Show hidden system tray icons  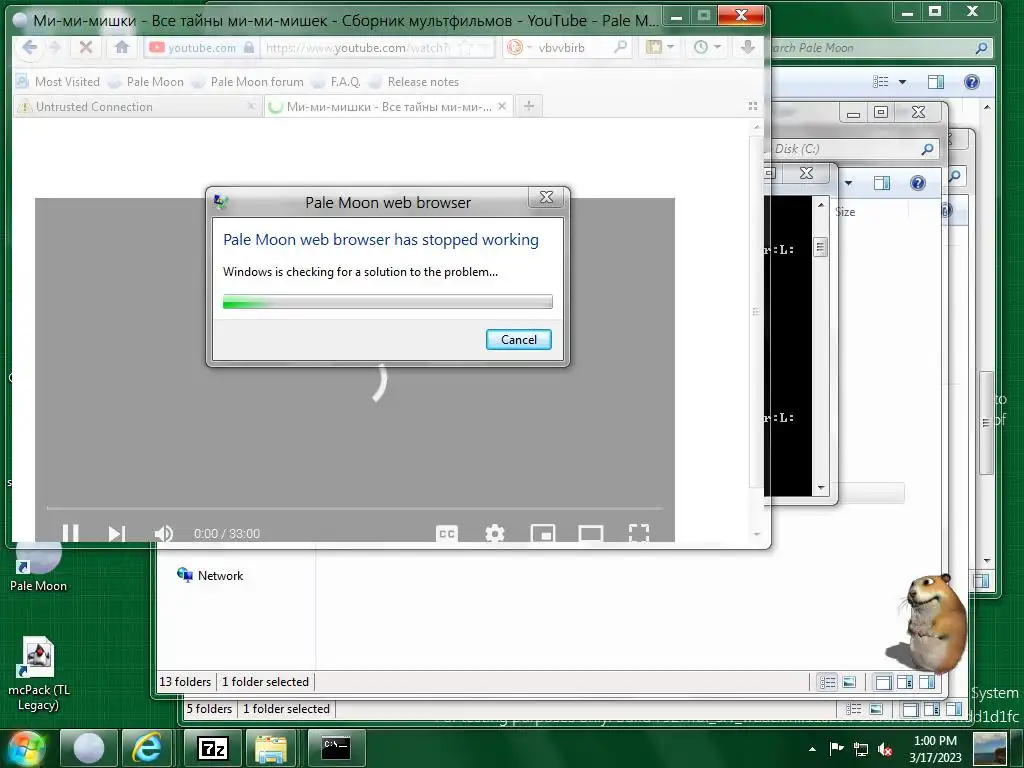click(x=812, y=749)
